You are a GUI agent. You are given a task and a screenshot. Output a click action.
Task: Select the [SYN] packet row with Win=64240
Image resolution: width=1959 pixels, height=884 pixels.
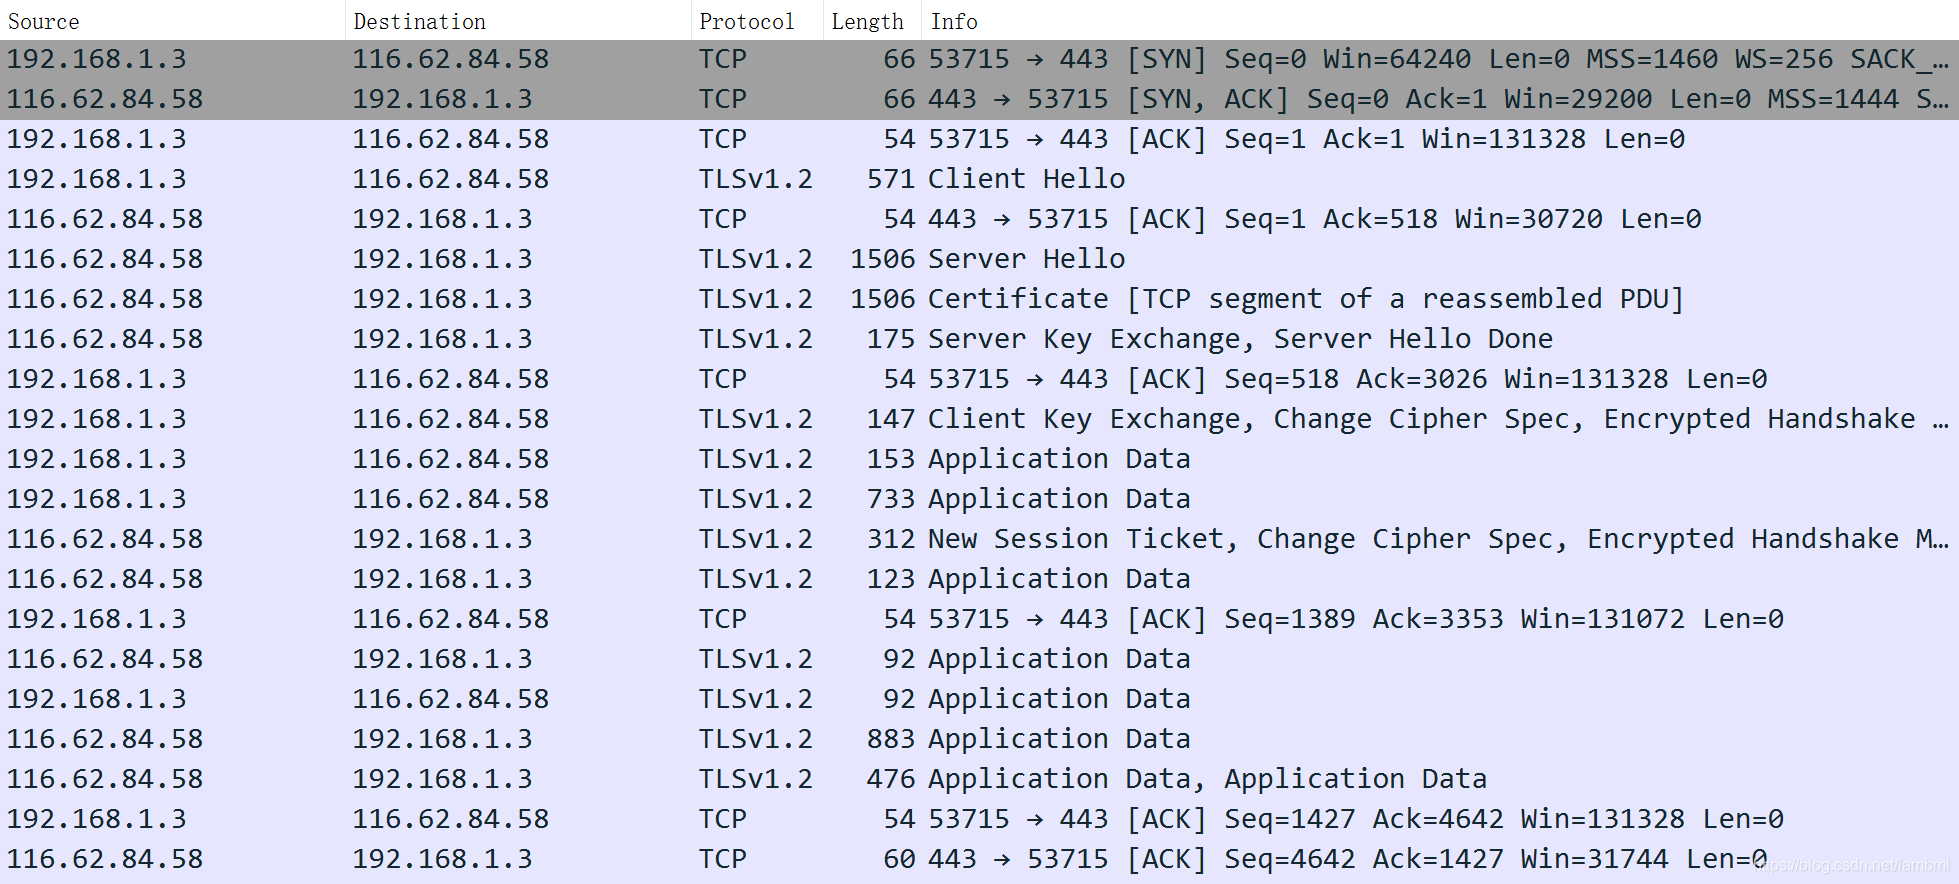(979, 60)
